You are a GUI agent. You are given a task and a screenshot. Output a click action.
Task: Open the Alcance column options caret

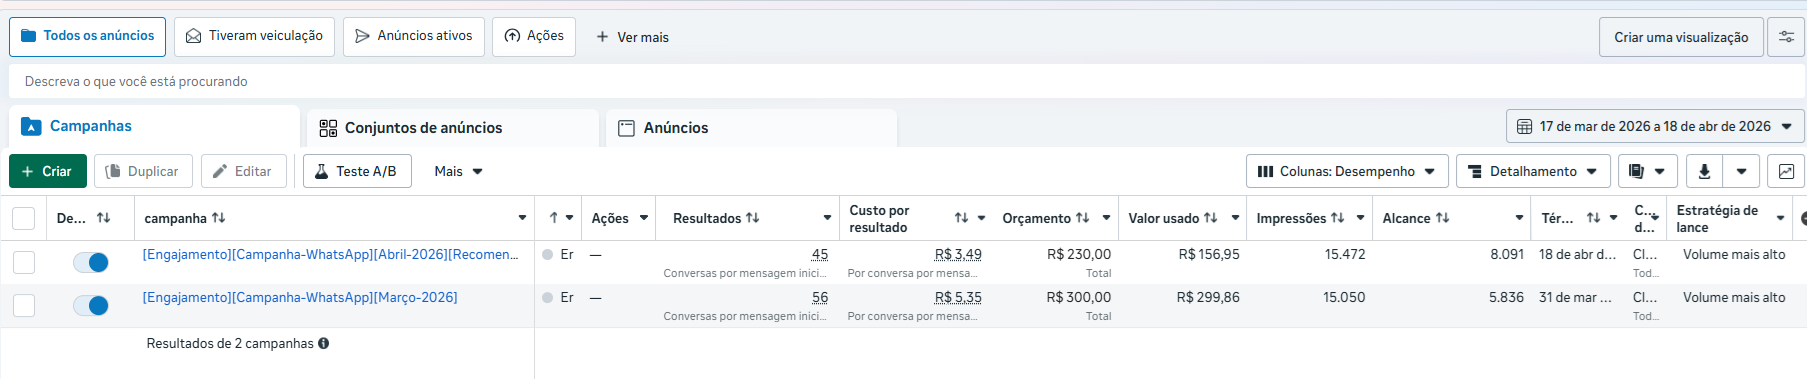[1519, 218]
